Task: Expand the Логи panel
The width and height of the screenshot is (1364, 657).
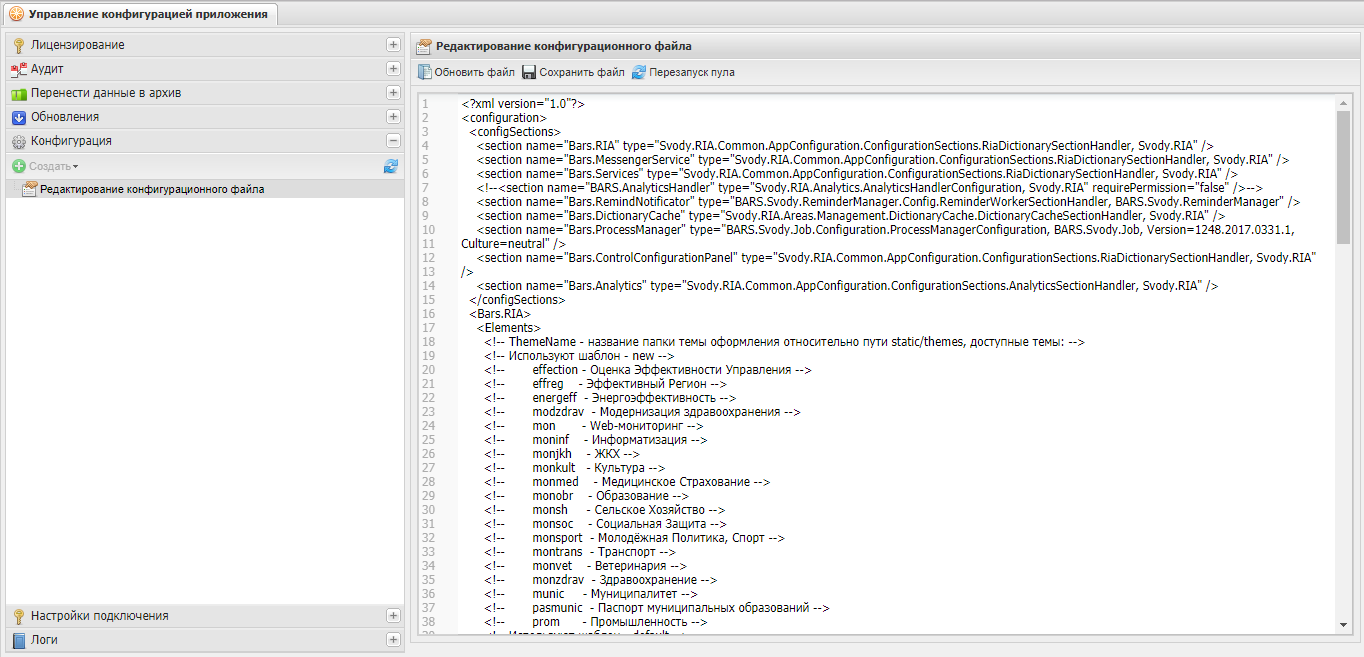Action: [x=393, y=640]
